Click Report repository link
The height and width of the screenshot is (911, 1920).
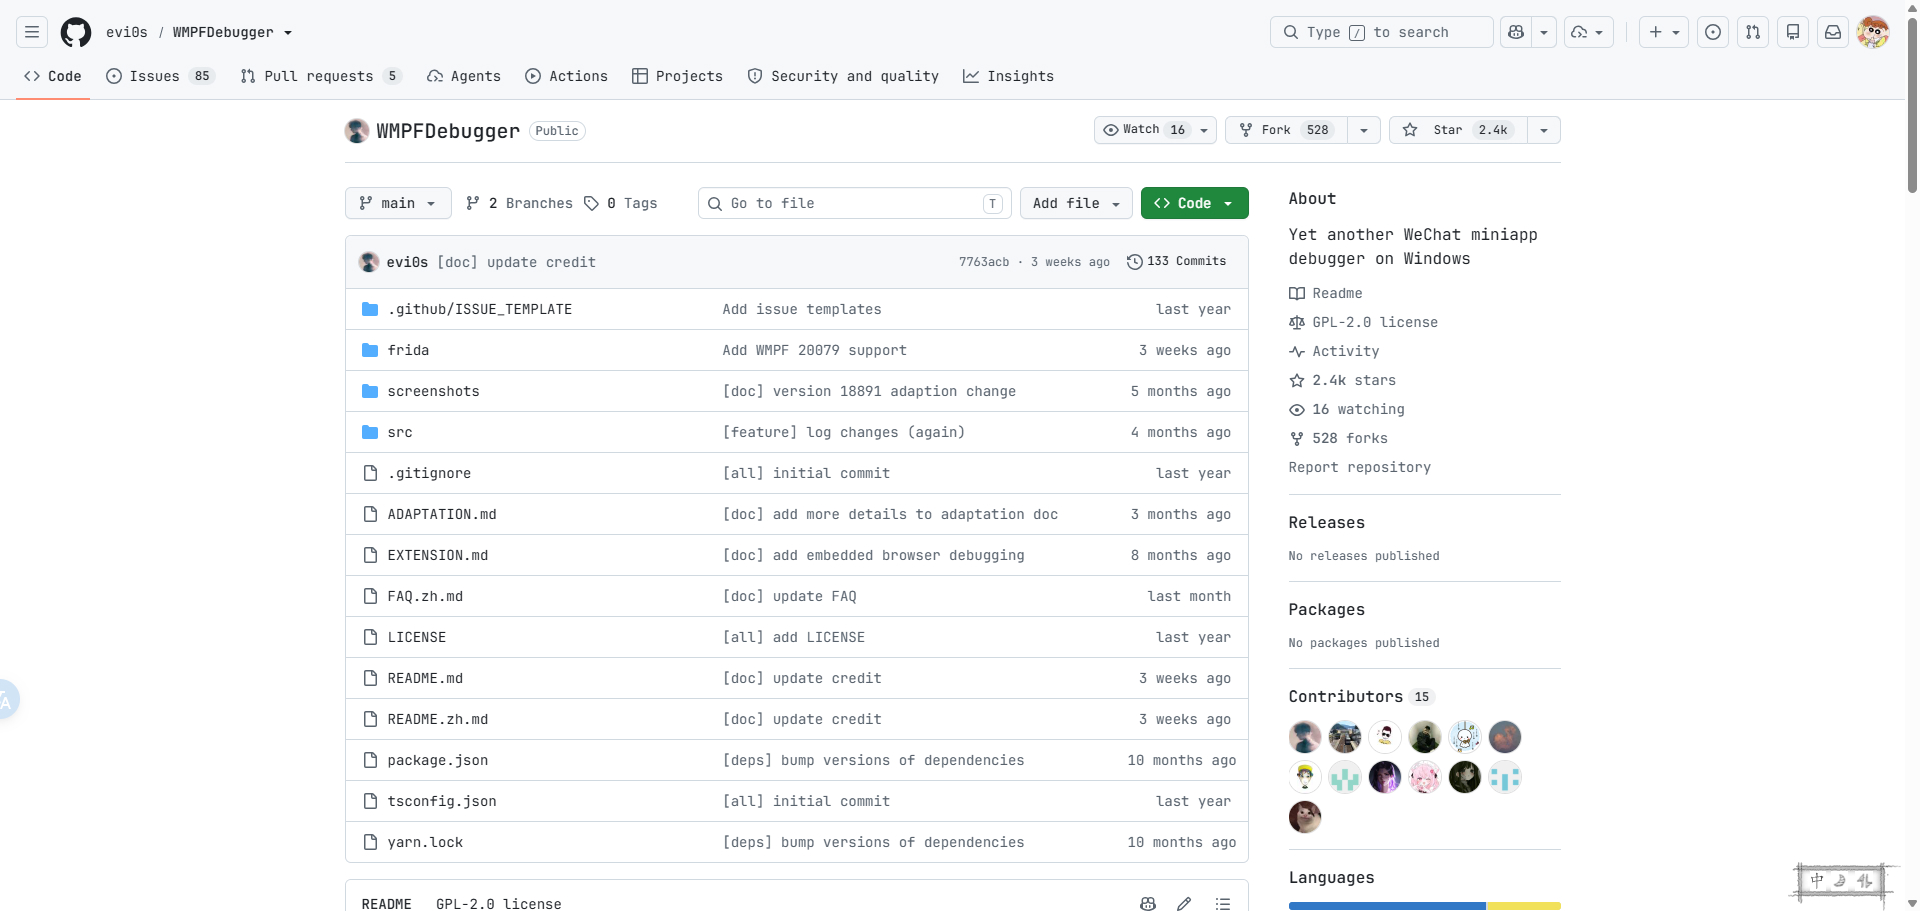pos(1360,467)
